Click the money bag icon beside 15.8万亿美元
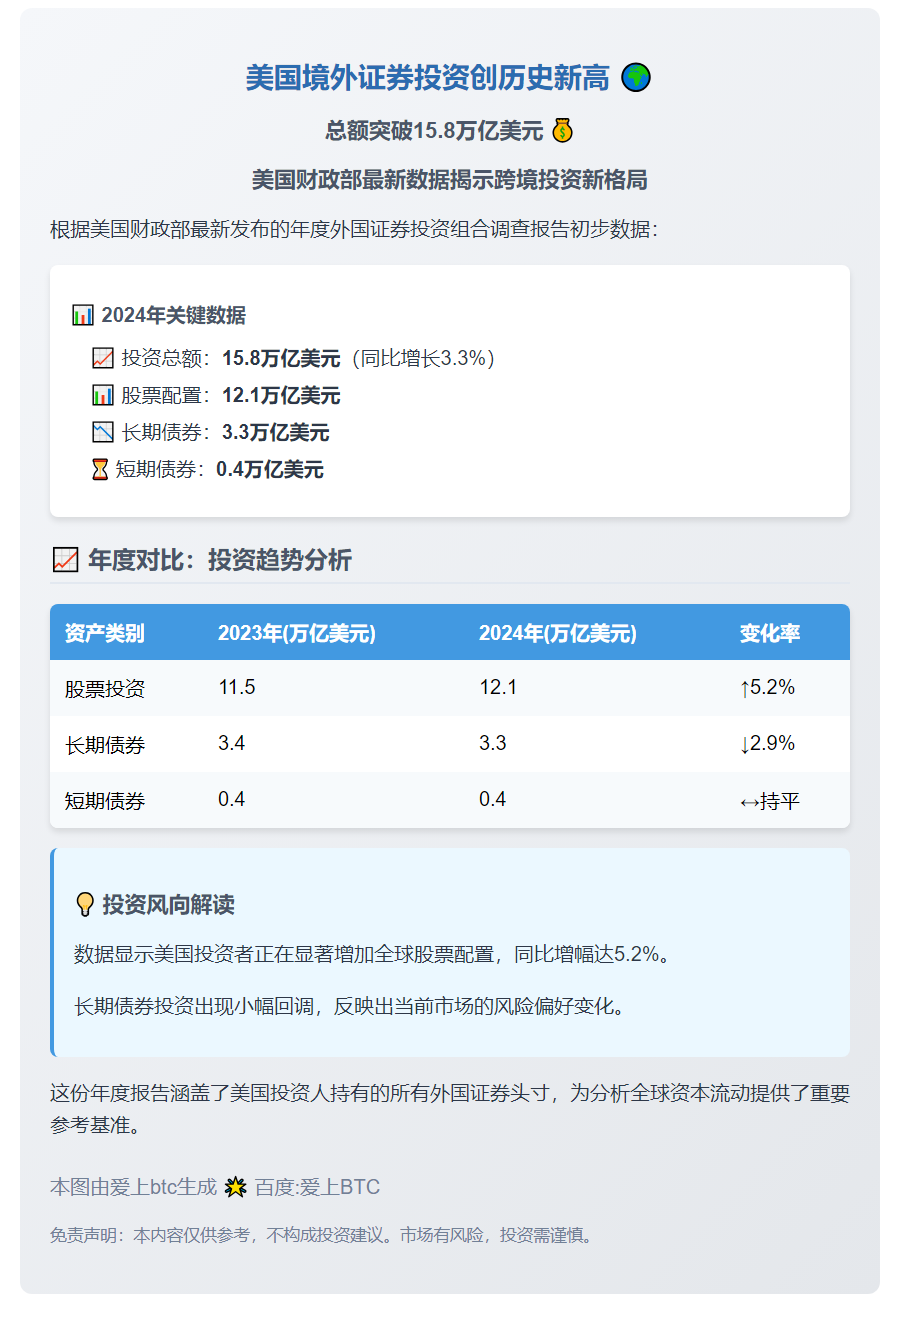The height and width of the screenshot is (1326, 900). (563, 131)
